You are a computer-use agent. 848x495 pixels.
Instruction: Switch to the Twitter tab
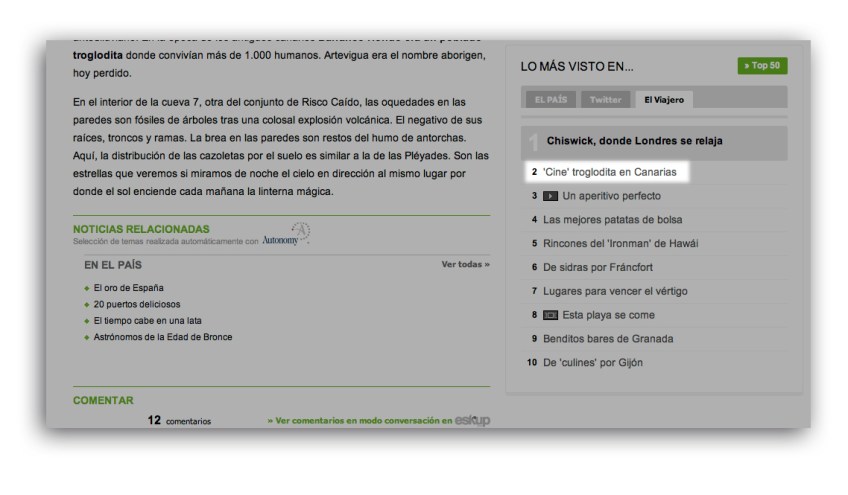tap(605, 100)
